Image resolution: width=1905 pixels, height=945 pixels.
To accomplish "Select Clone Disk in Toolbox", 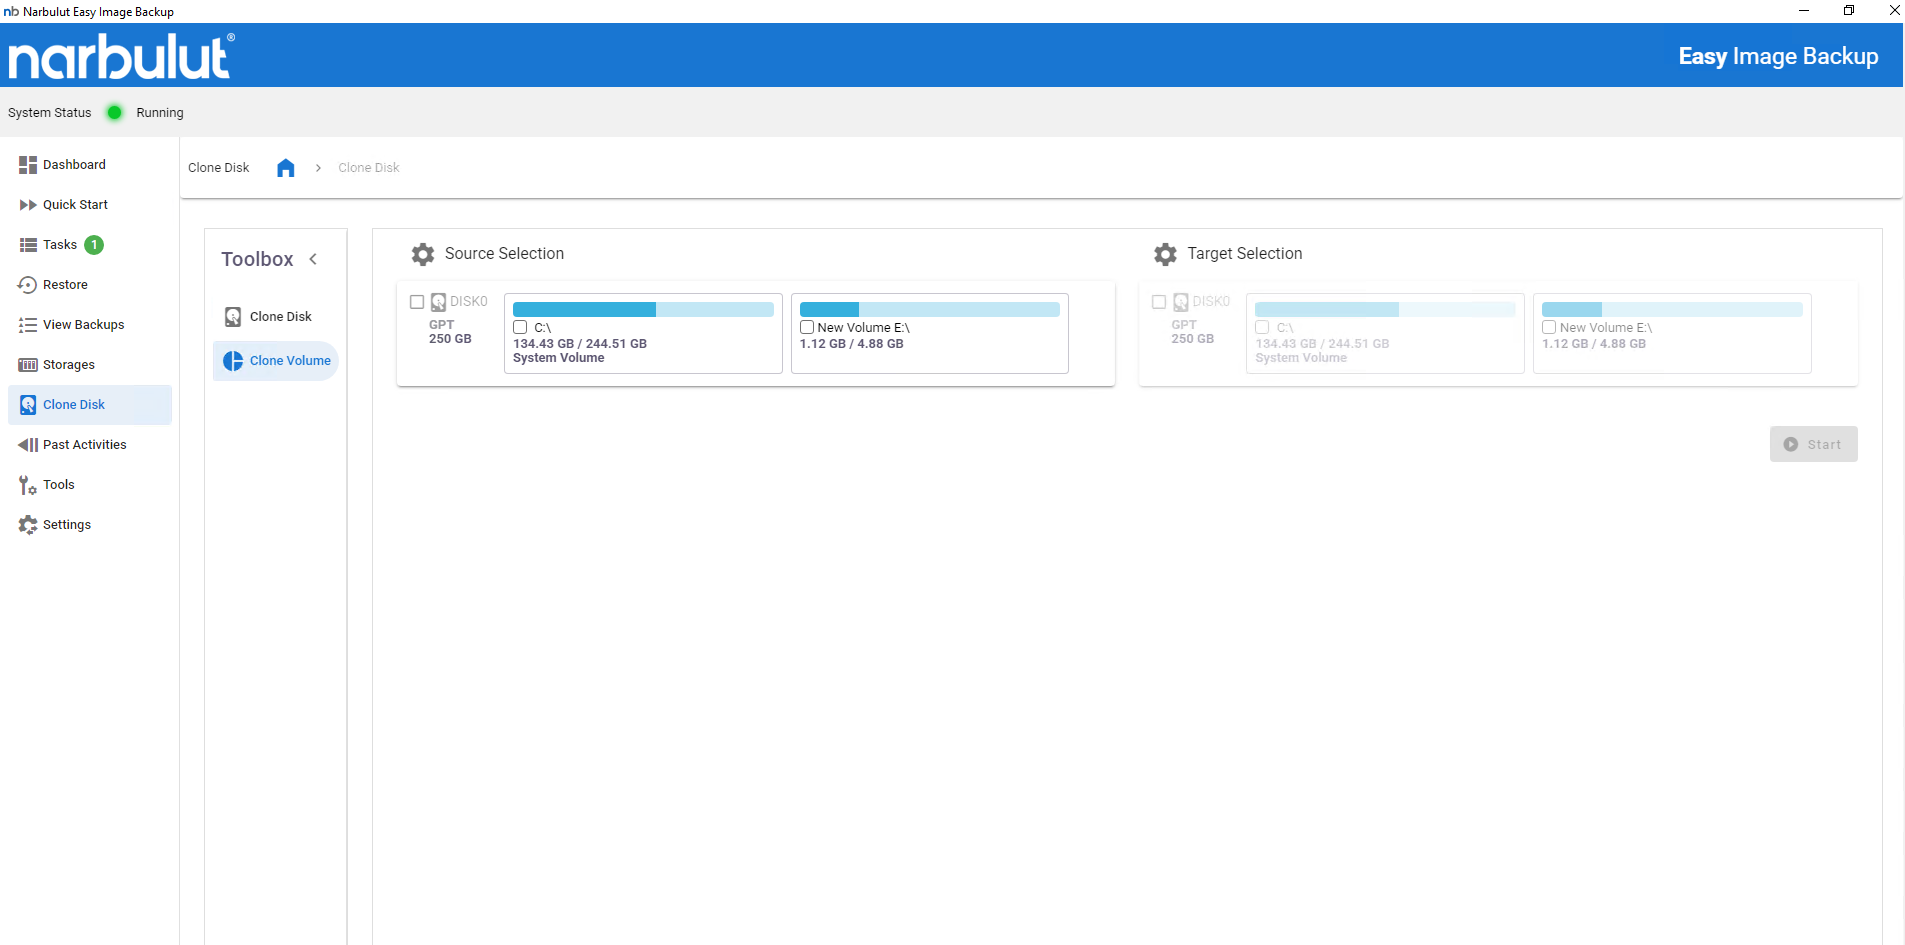I will (280, 317).
